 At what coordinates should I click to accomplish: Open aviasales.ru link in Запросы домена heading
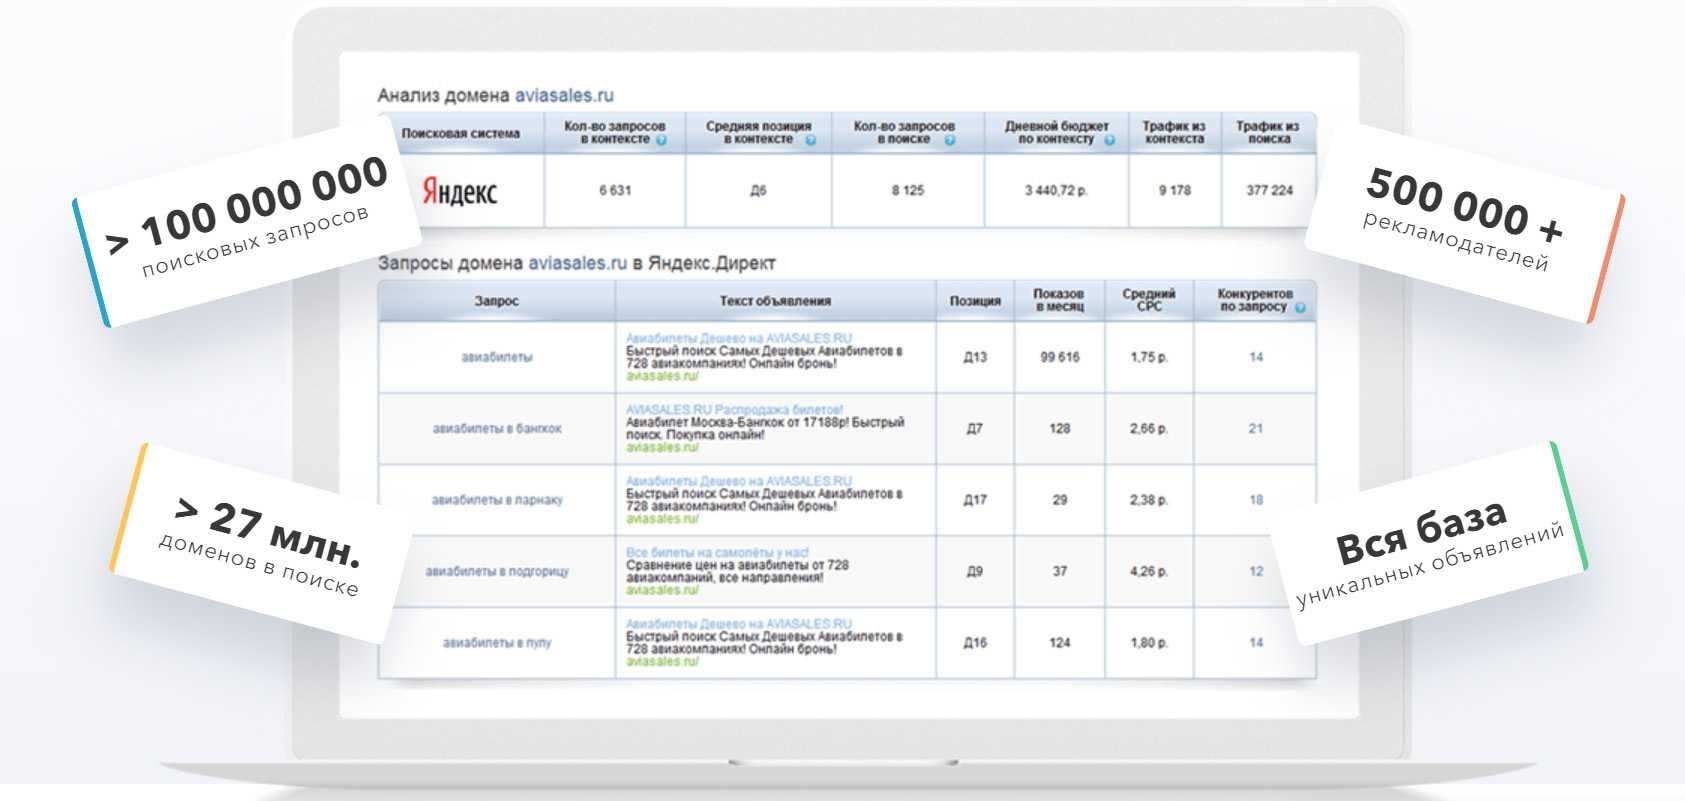pos(577,264)
